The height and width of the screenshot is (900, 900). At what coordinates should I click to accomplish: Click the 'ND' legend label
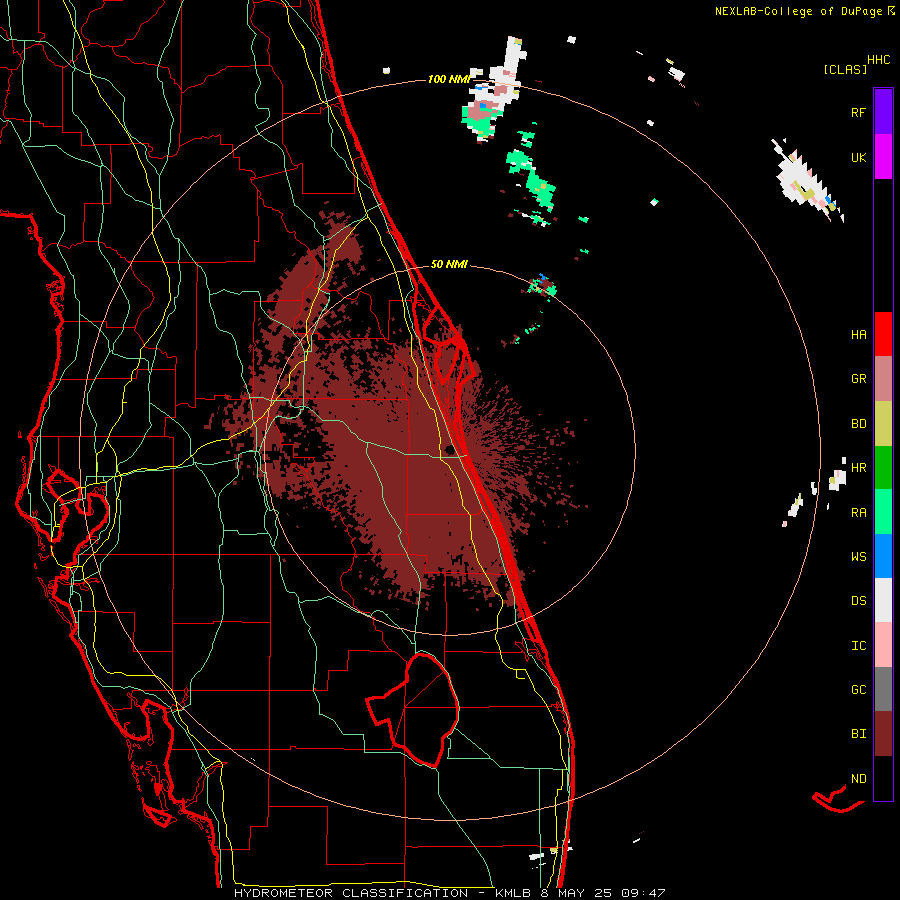(858, 779)
